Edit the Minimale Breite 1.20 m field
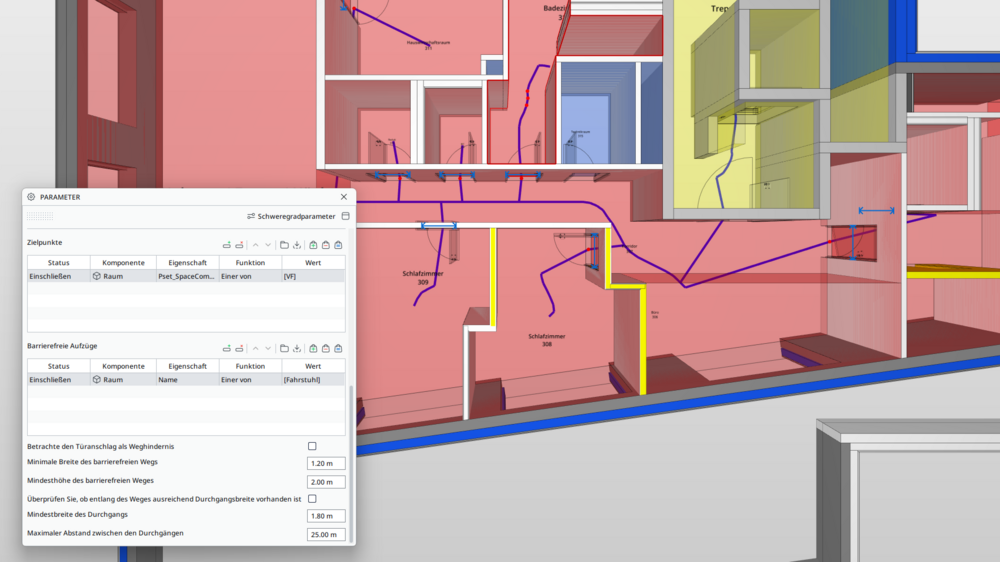The width and height of the screenshot is (1000, 562). point(326,463)
